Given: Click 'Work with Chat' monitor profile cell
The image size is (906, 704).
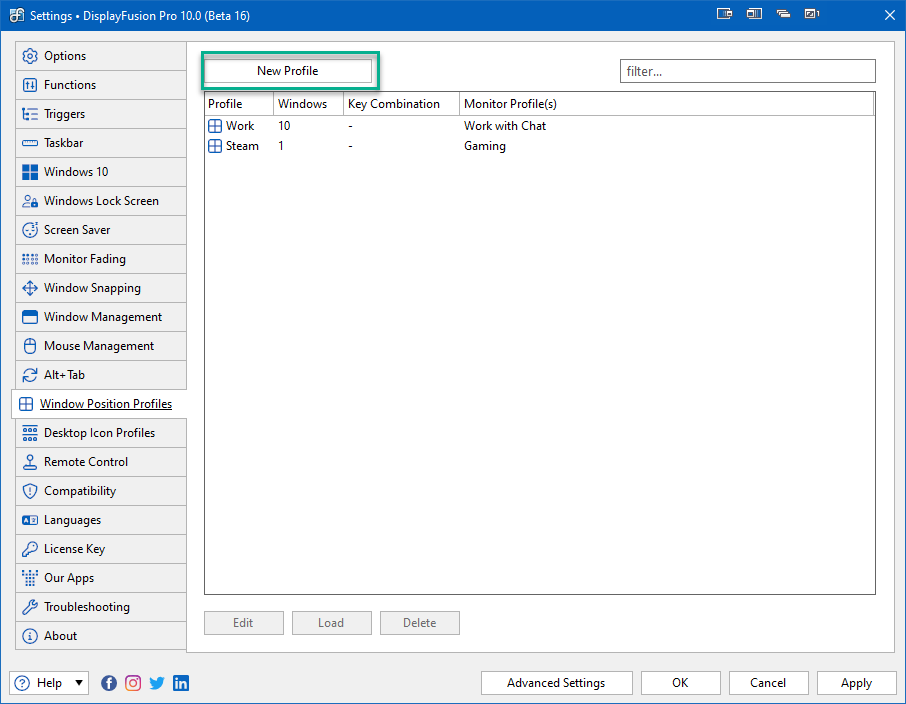Looking at the screenshot, I should 504,126.
